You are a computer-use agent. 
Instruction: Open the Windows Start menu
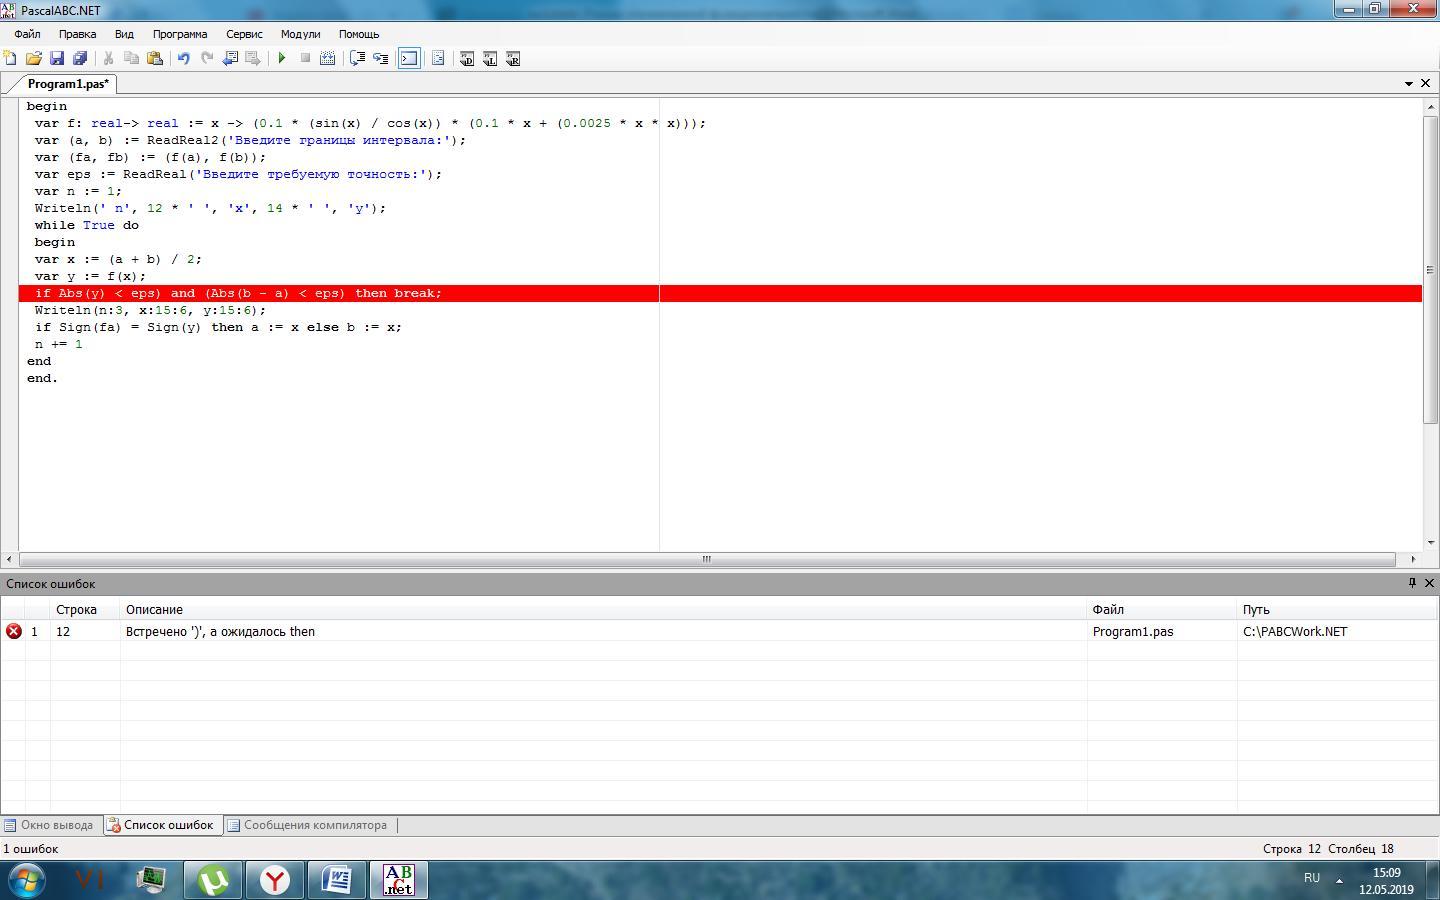27,880
